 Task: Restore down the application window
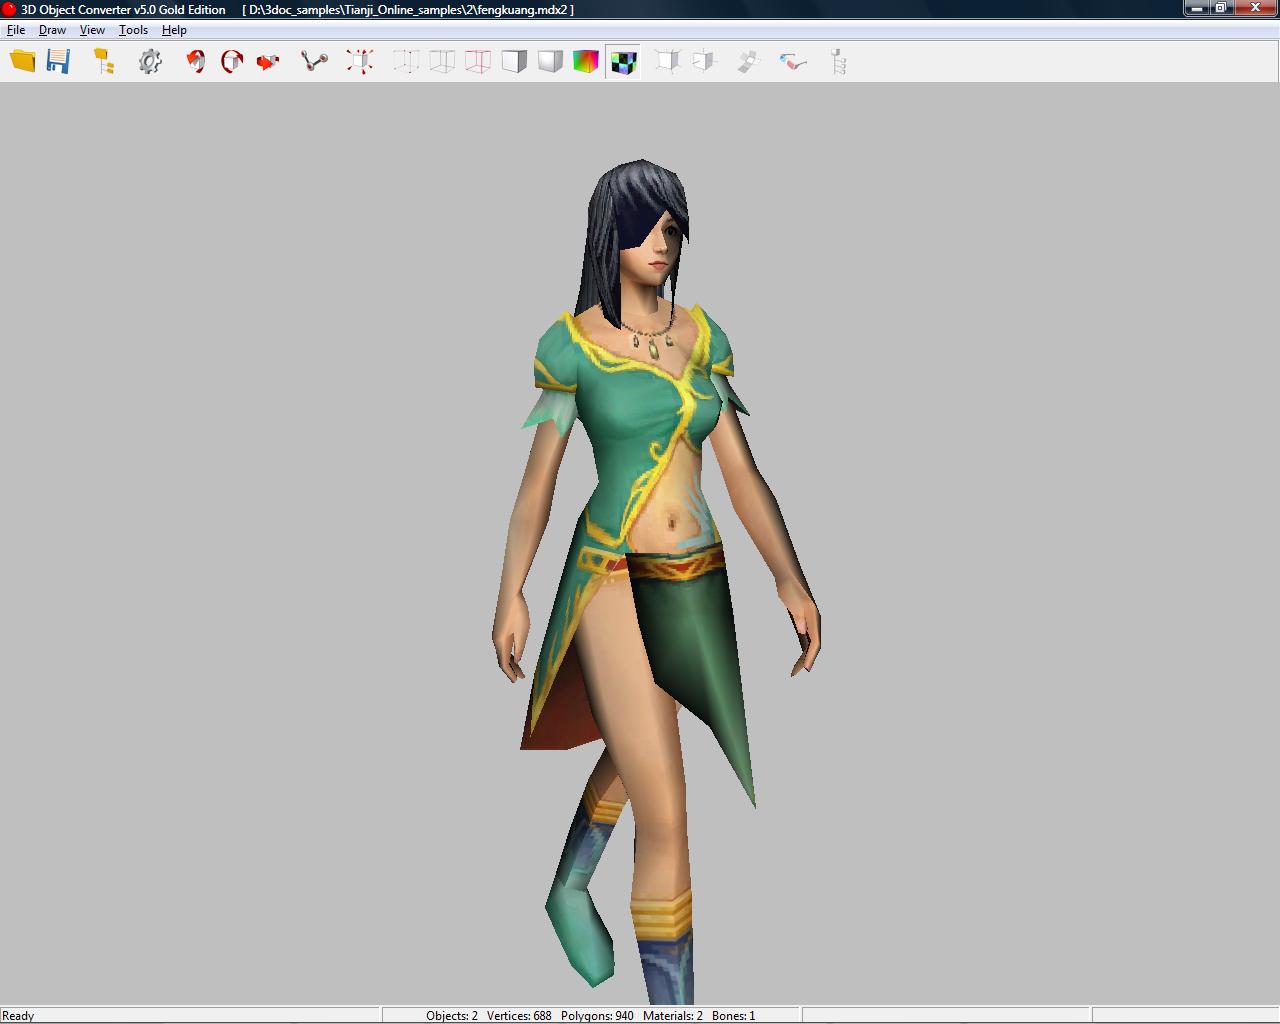pyautogui.click(x=1222, y=8)
